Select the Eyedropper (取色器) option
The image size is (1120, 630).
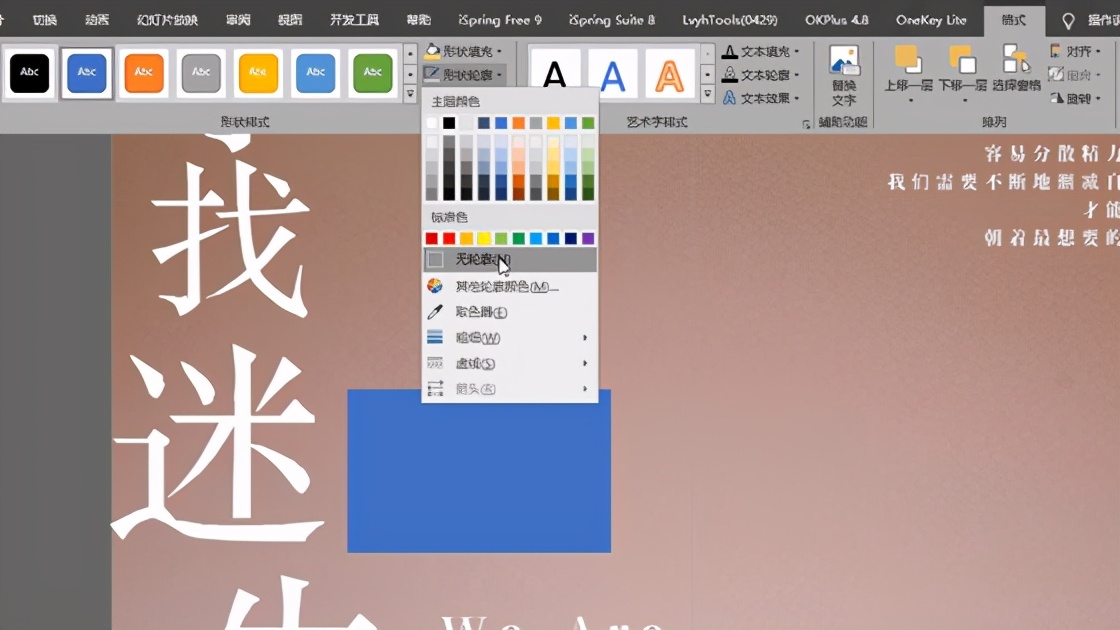pyautogui.click(x=510, y=312)
